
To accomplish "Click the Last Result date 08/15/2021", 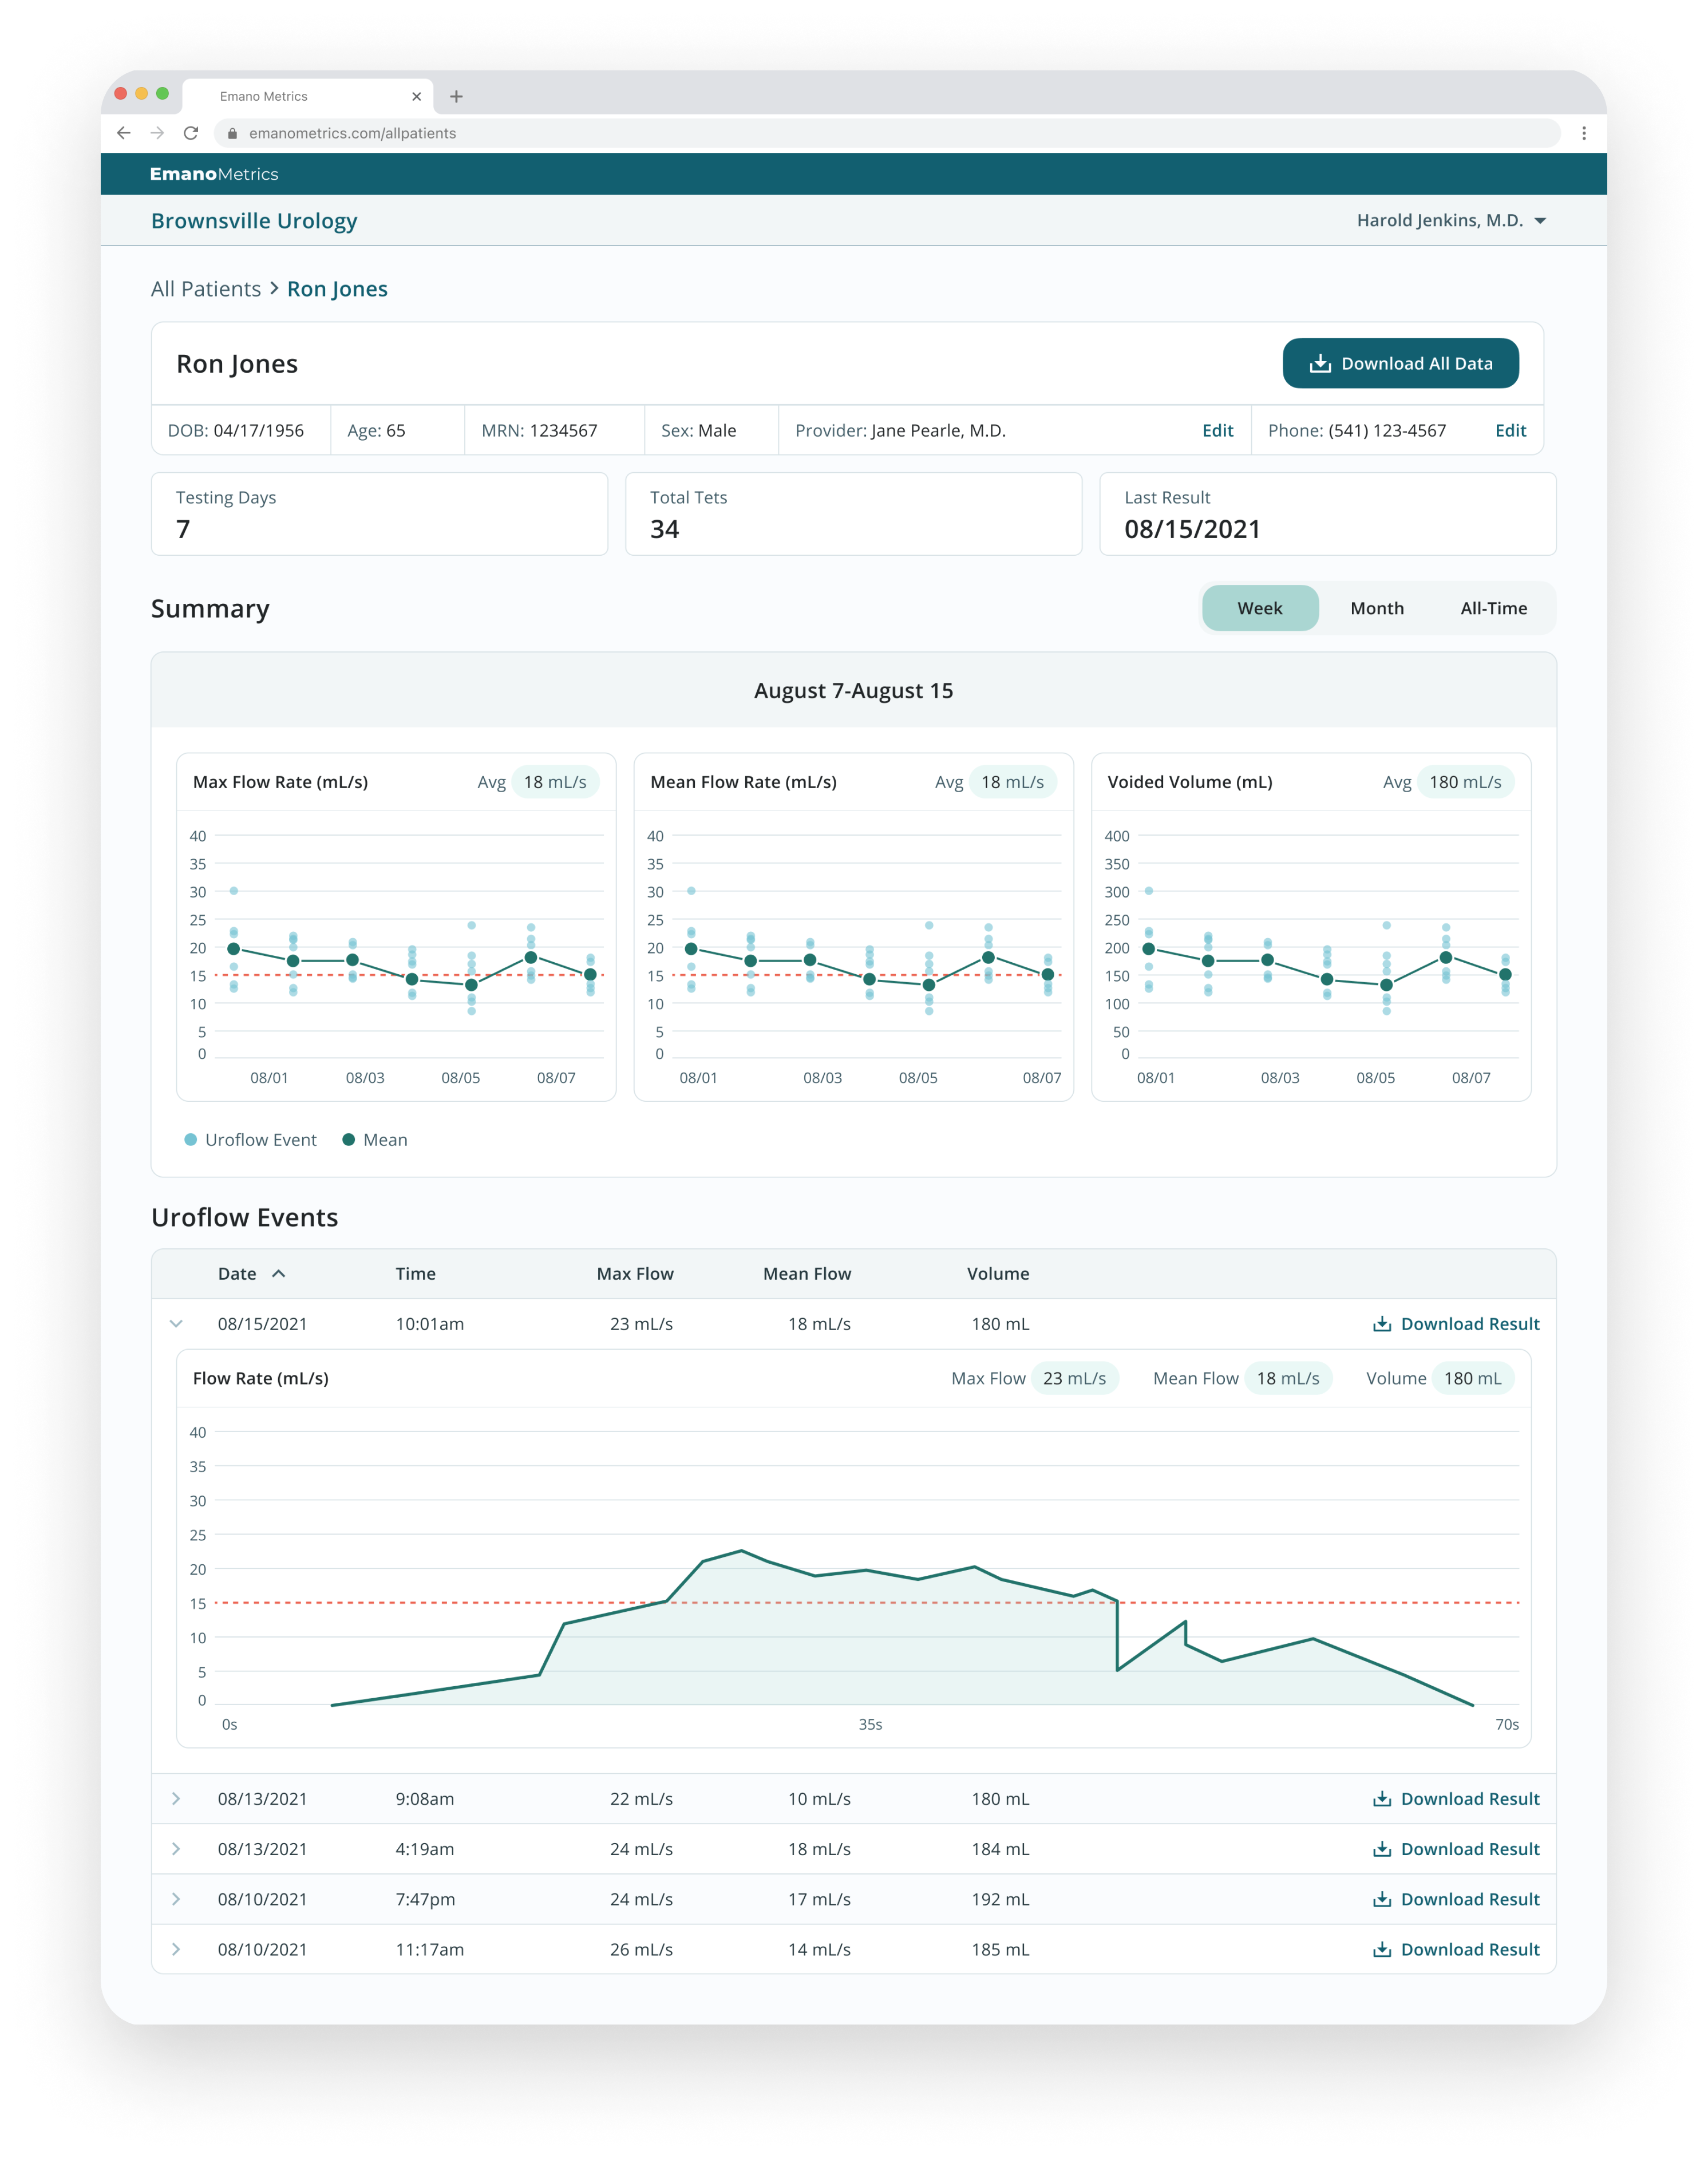I will pos(1192,529).
